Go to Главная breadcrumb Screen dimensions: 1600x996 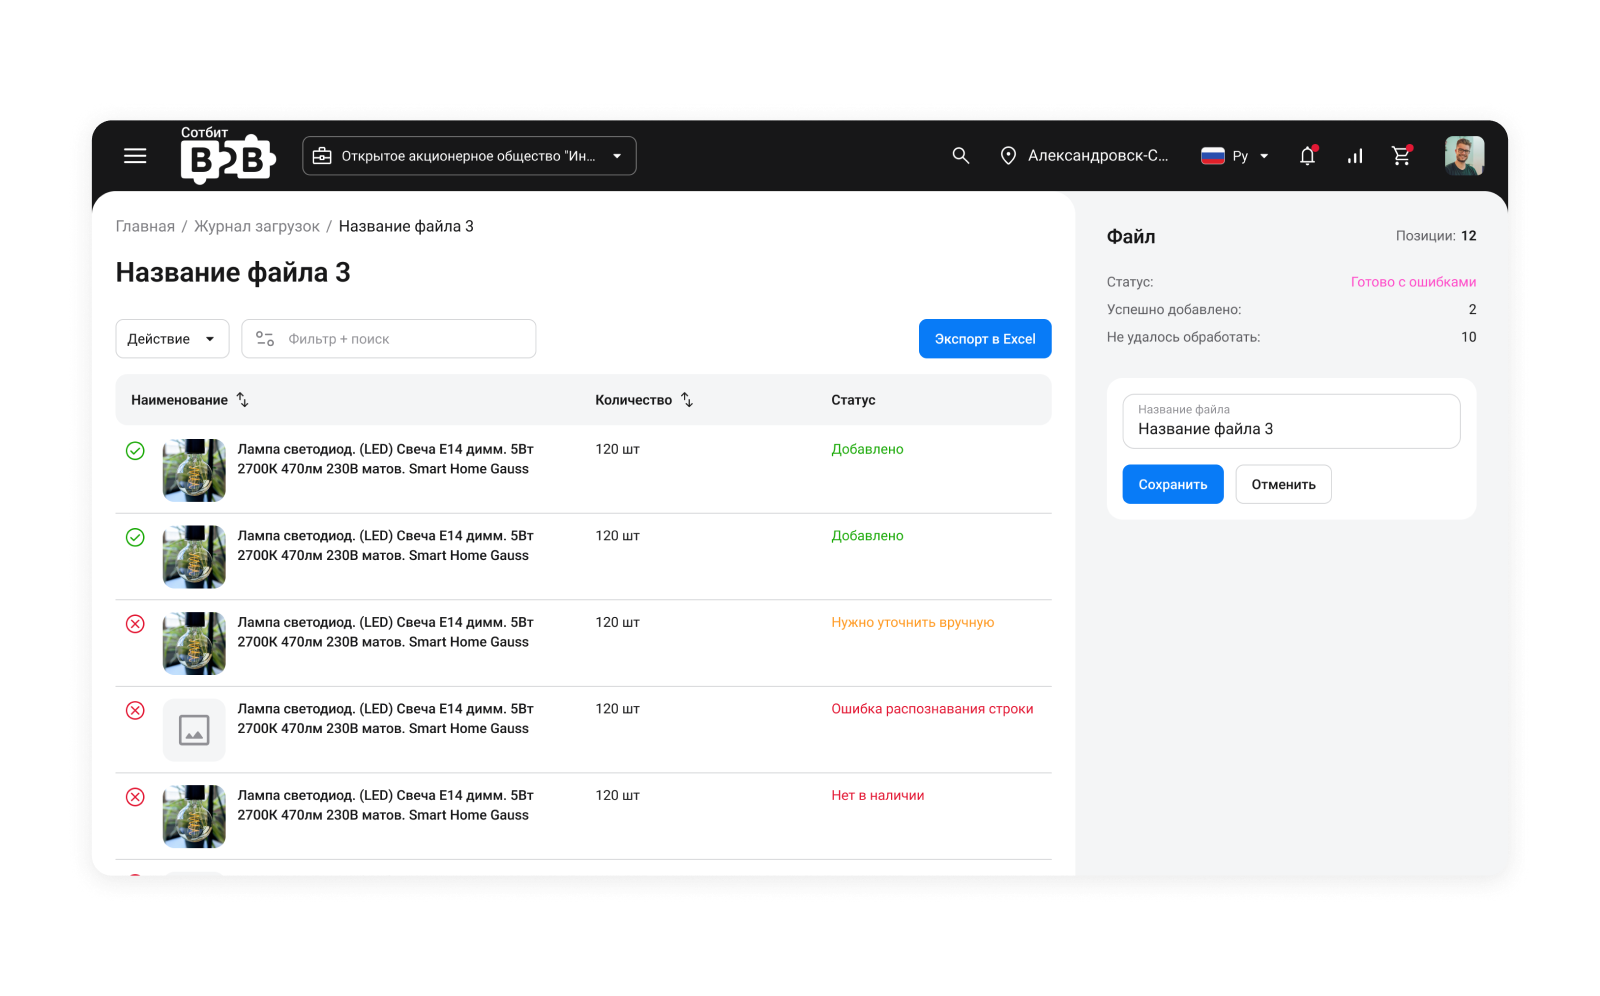(x=145, y=227)
